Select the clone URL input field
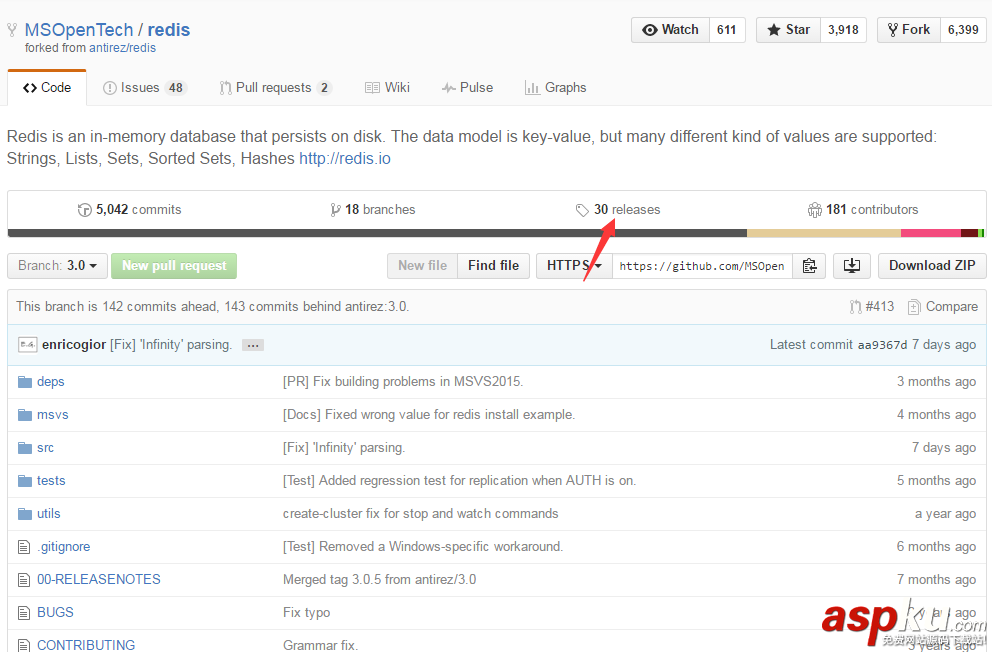Viewport: 992px width, 652px height. tap(702, 266)
